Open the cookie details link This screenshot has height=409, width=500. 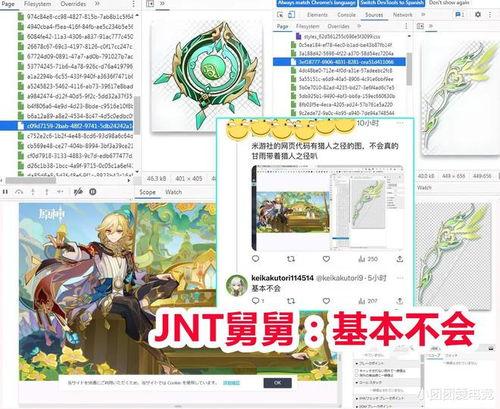(x=231, y=383)
